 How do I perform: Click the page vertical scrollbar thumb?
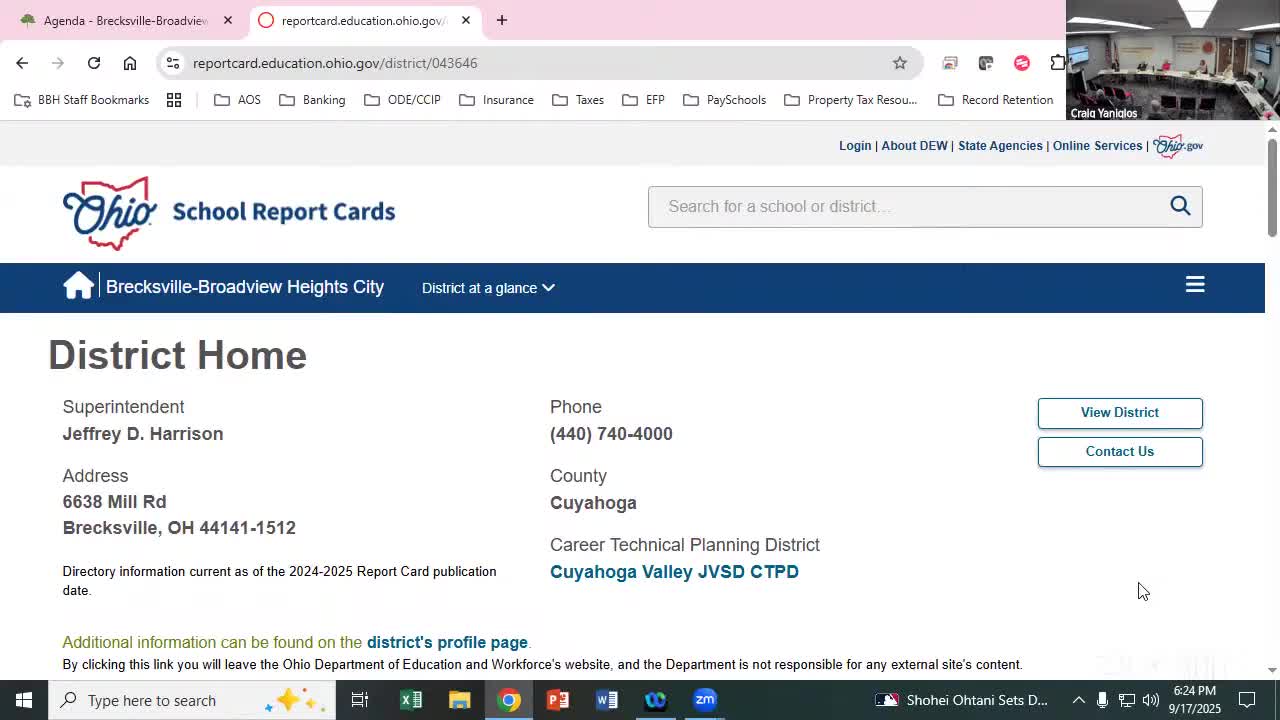[x=1272, y=187]
